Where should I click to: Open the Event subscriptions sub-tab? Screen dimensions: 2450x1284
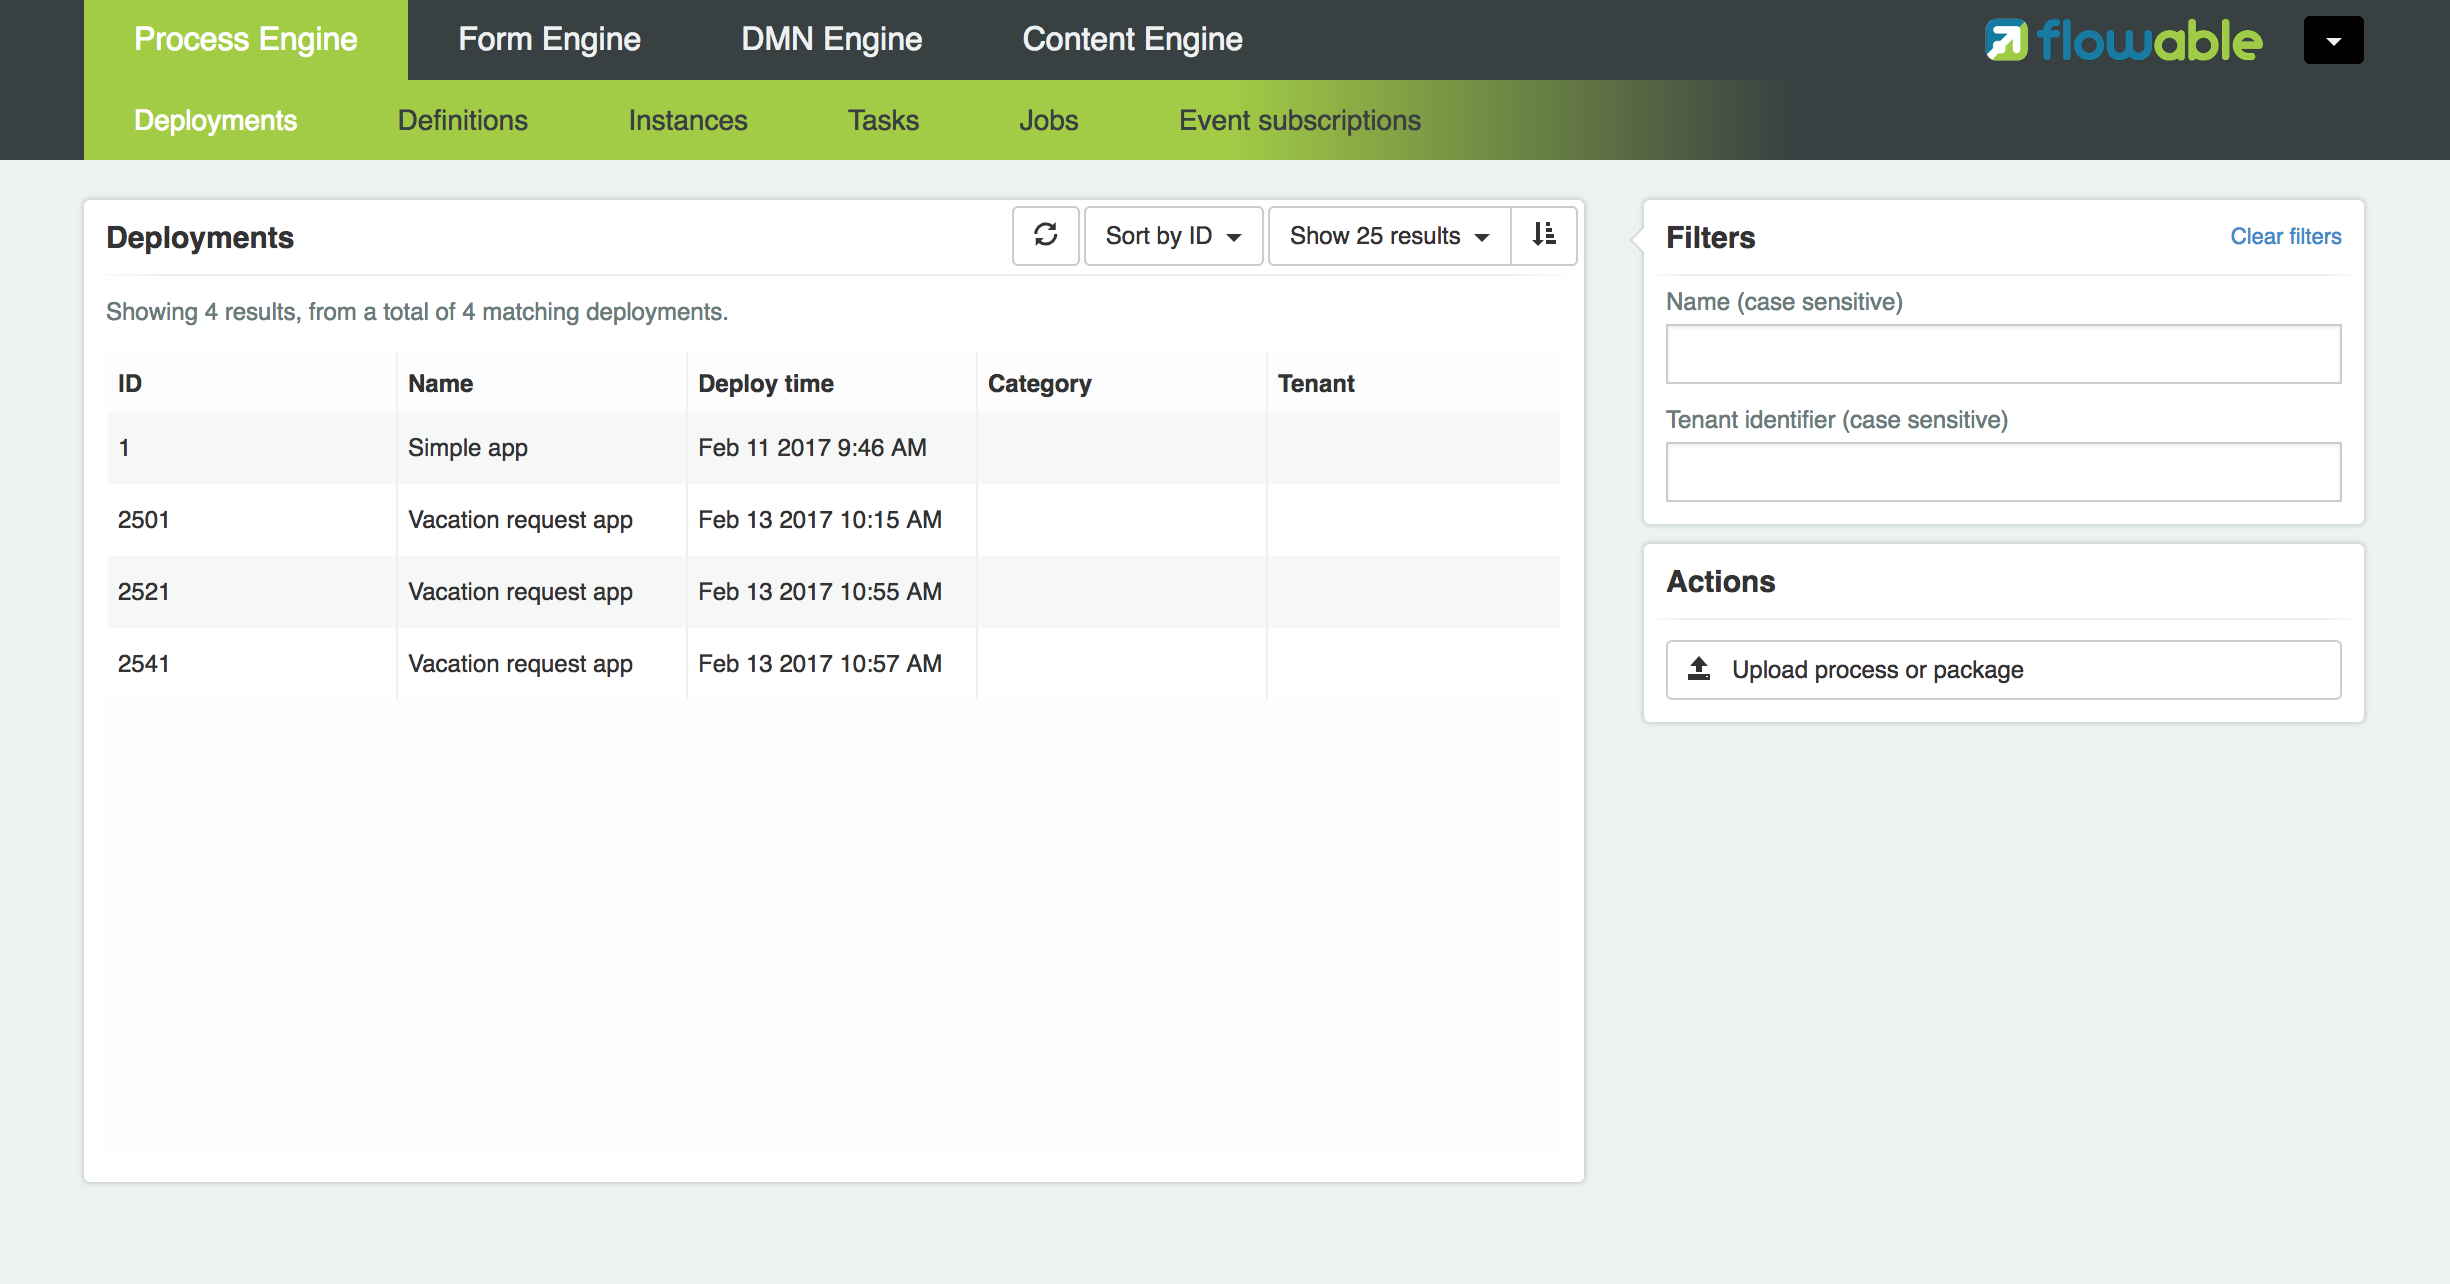coord(1300,120)
